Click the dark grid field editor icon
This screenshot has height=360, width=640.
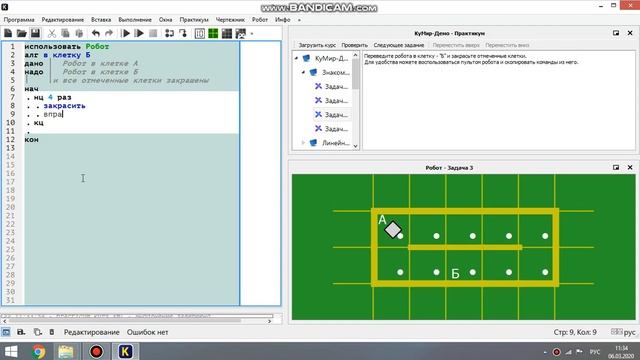coord(227,33)
